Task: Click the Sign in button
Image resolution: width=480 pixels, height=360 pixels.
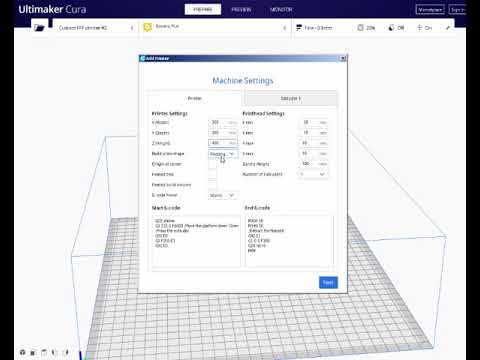Action: 457,10
